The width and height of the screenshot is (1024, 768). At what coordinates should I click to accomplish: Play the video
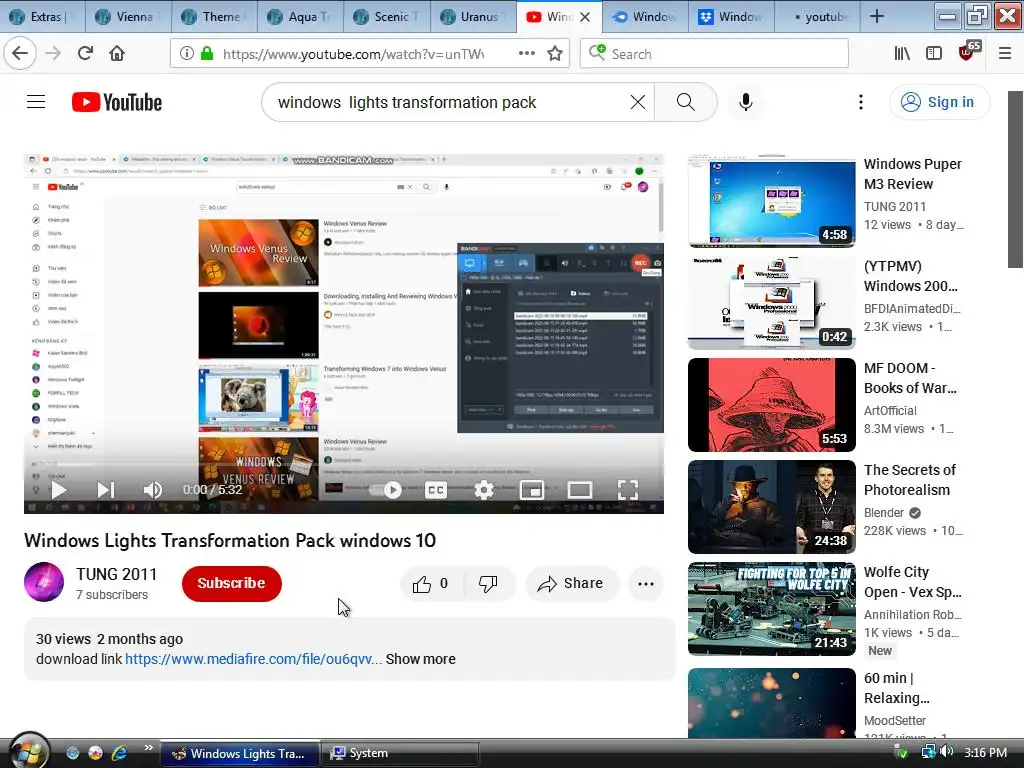59,490
